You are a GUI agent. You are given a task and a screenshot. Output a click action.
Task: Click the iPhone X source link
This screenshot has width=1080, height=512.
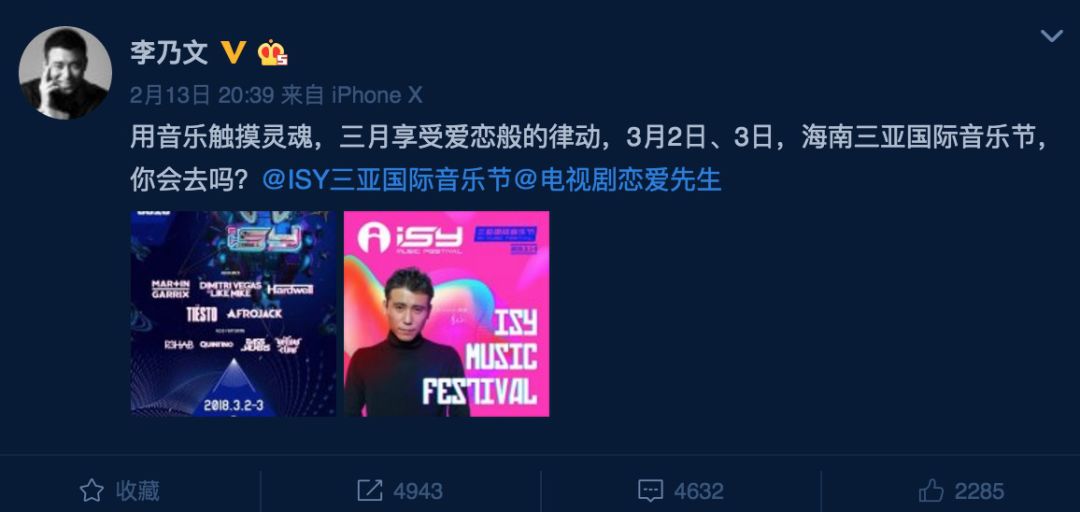pyautogui.click(x=377, y=95)
